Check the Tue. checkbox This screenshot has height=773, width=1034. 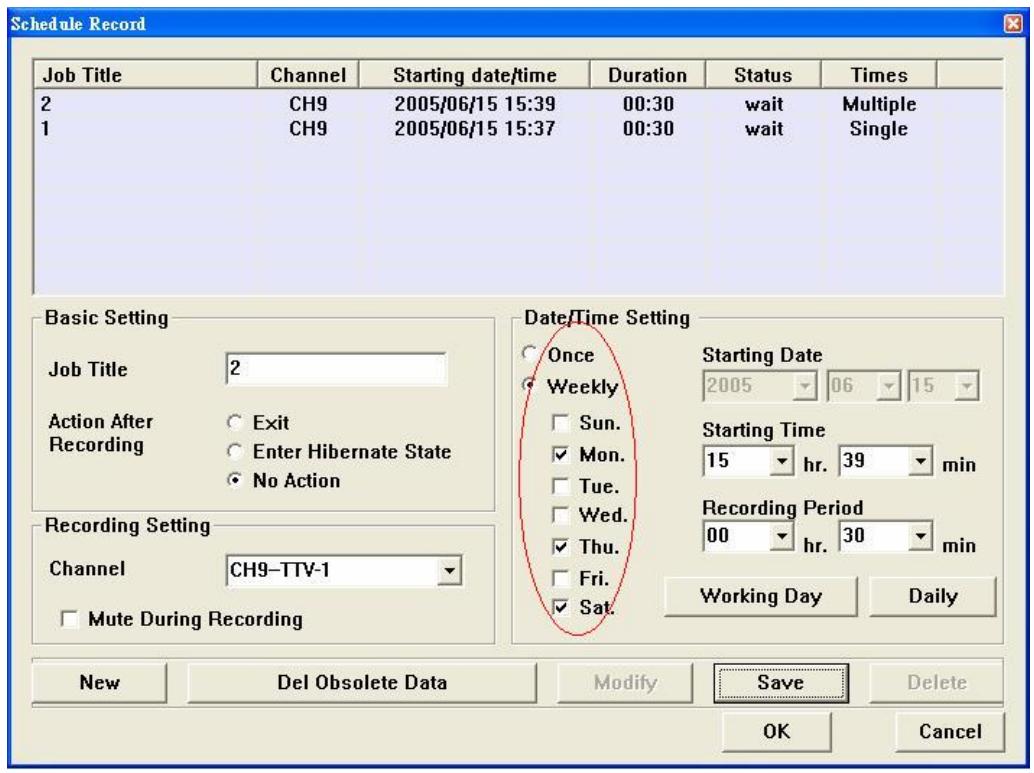[x=560, y=486]
